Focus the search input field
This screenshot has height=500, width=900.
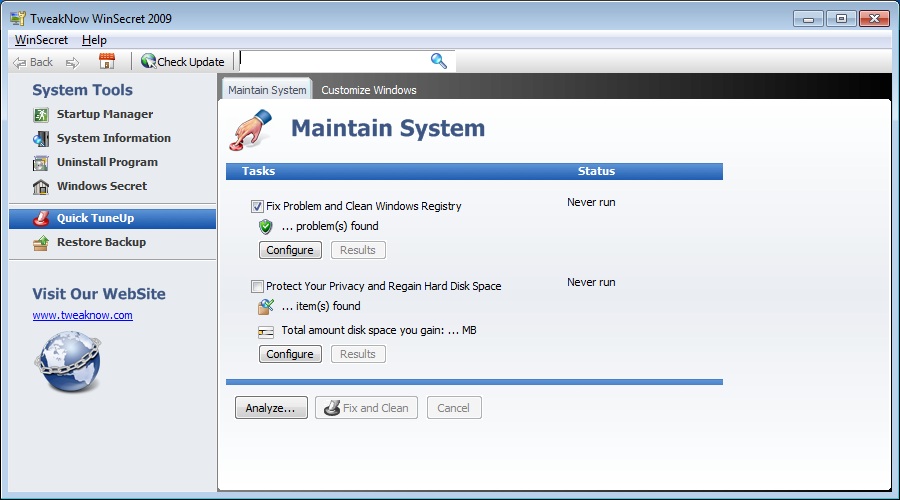coord(335,61)
